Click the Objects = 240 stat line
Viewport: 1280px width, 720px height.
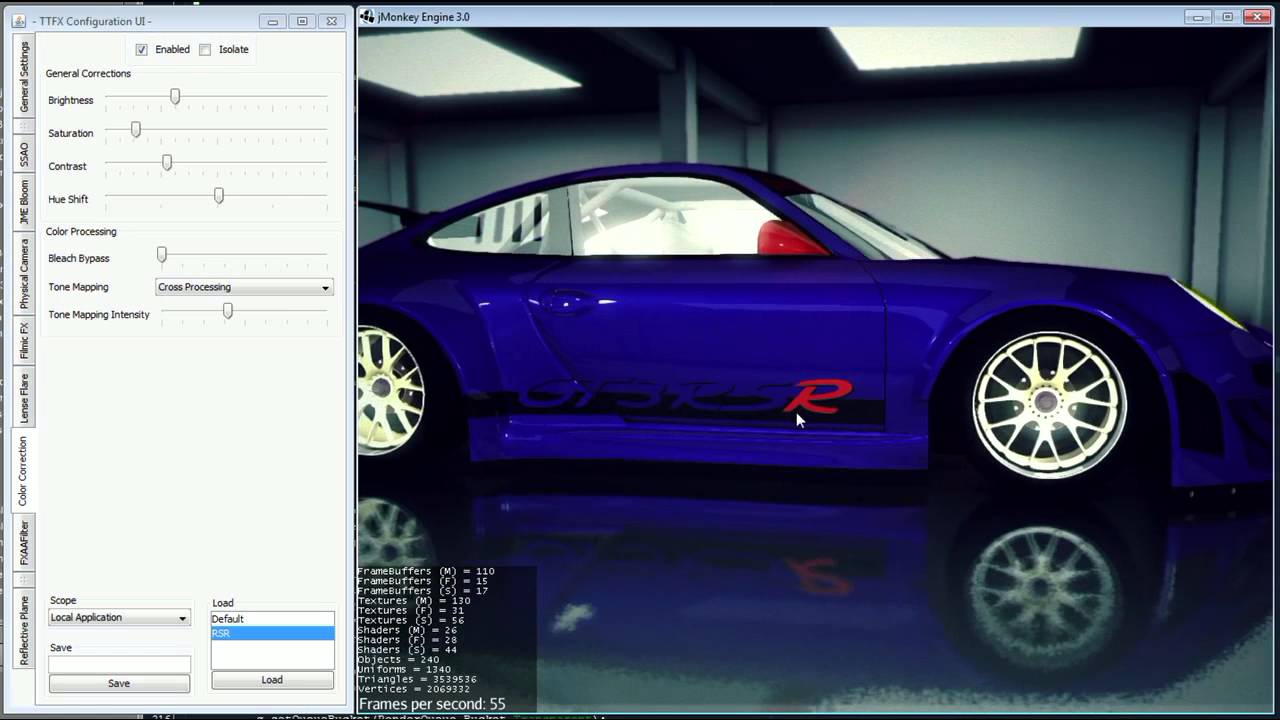pyautogui.click(x=397, y=660)
